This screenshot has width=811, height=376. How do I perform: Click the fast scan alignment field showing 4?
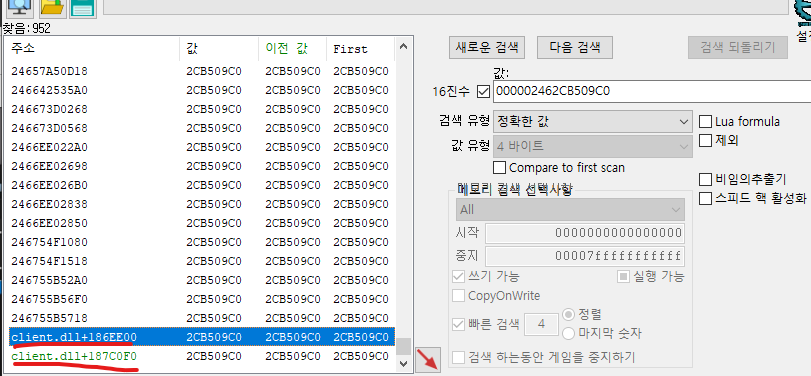tap(542, 324)
